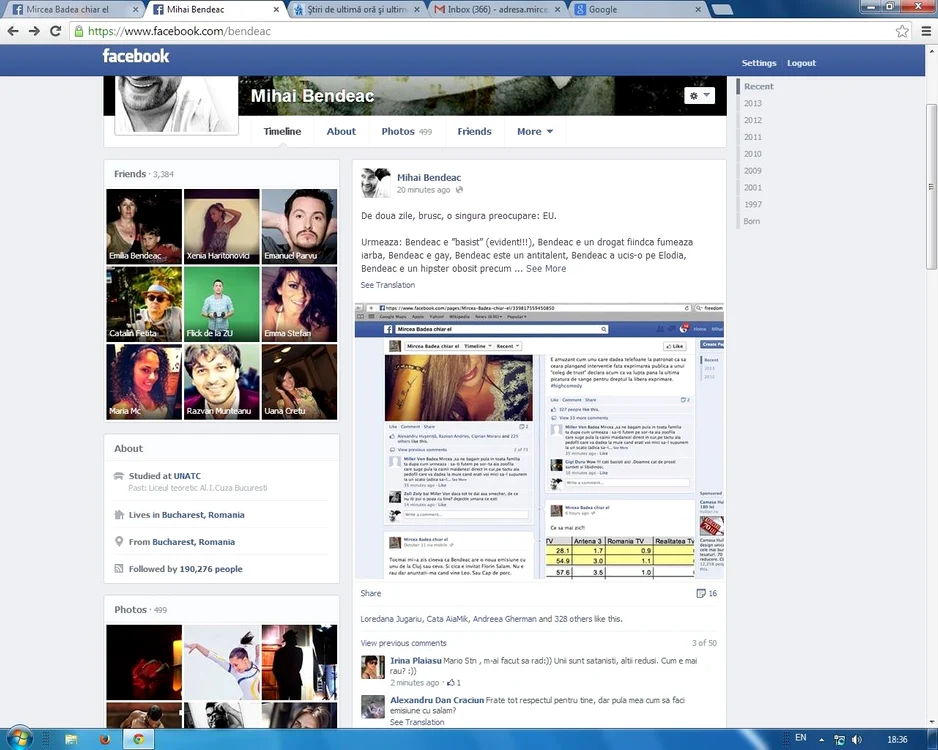The image size is (938, 750).
Task: Click the Logout link
Action: [801, 63]
